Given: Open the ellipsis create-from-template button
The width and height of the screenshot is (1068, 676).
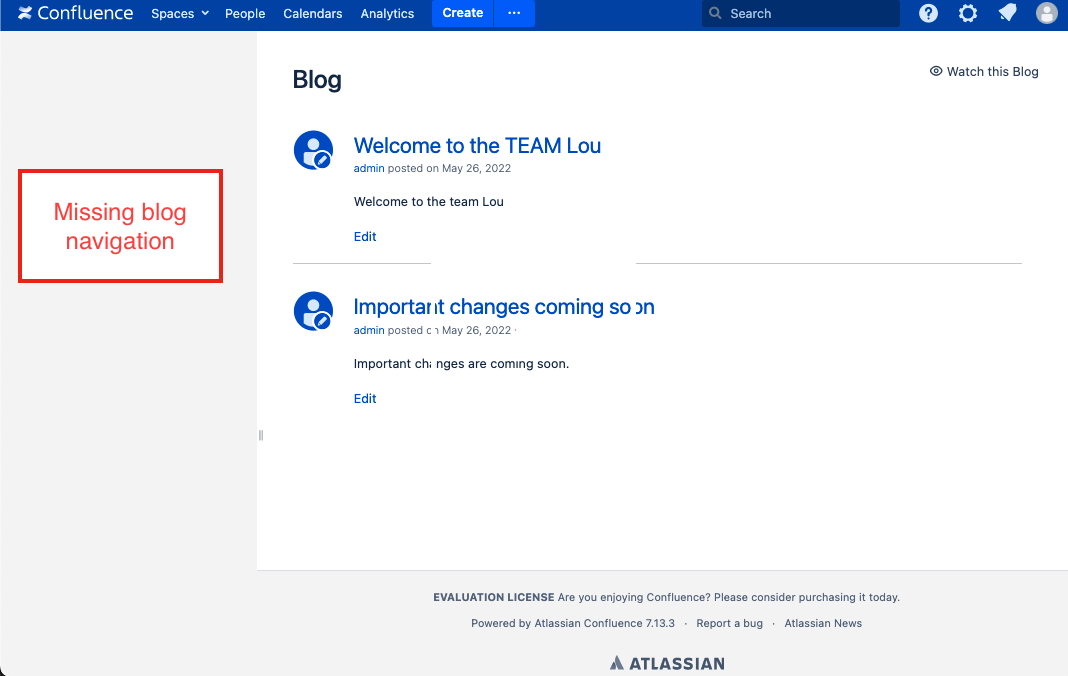Looking at the screenshot, I should tap(514, 13).
